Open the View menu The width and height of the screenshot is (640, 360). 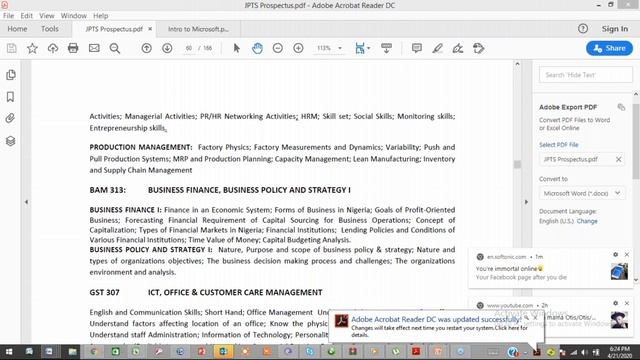tap(47, 16)
